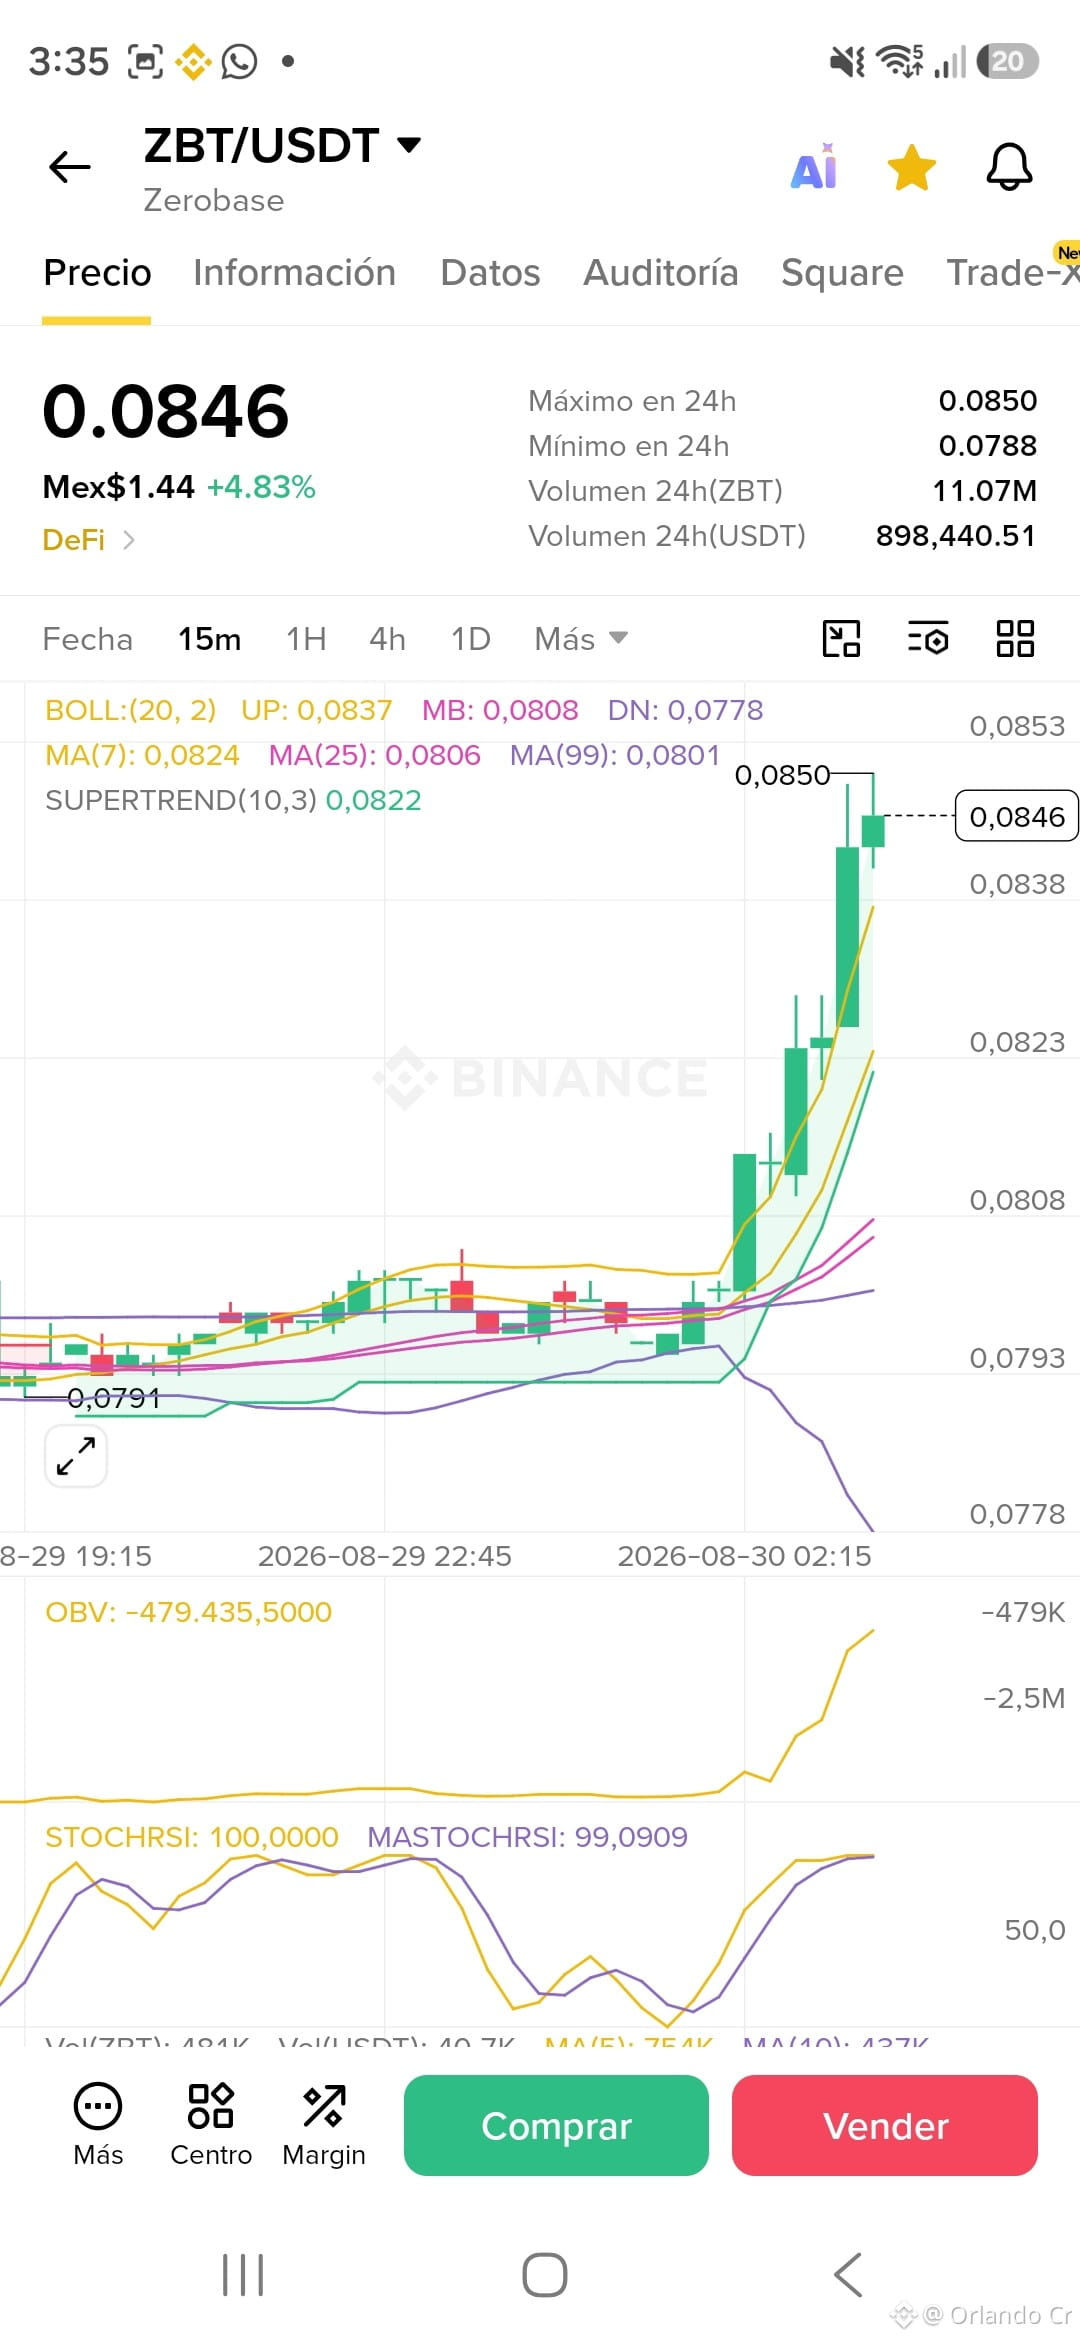The height and width of the screenshot is (2340, 1080).
Task: Select the Precio tab
Action: coord(97,273)
